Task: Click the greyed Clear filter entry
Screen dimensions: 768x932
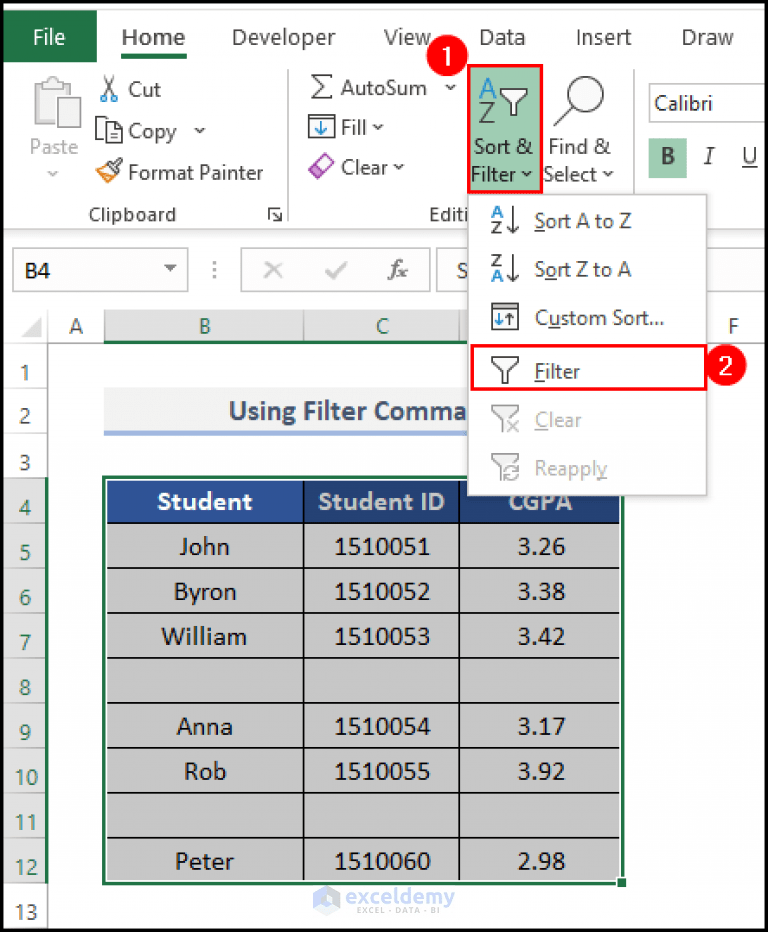Action: (x=587, y=420)
